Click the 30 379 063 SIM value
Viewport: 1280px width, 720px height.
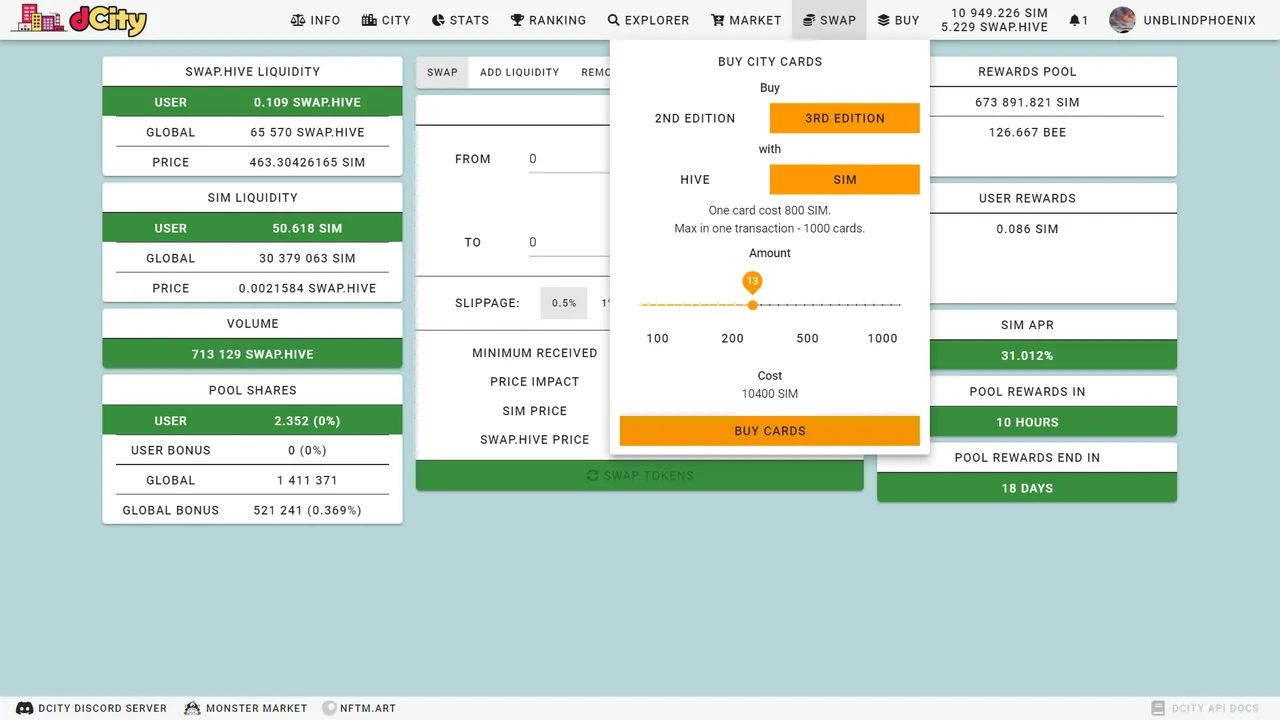click(307, 258)
